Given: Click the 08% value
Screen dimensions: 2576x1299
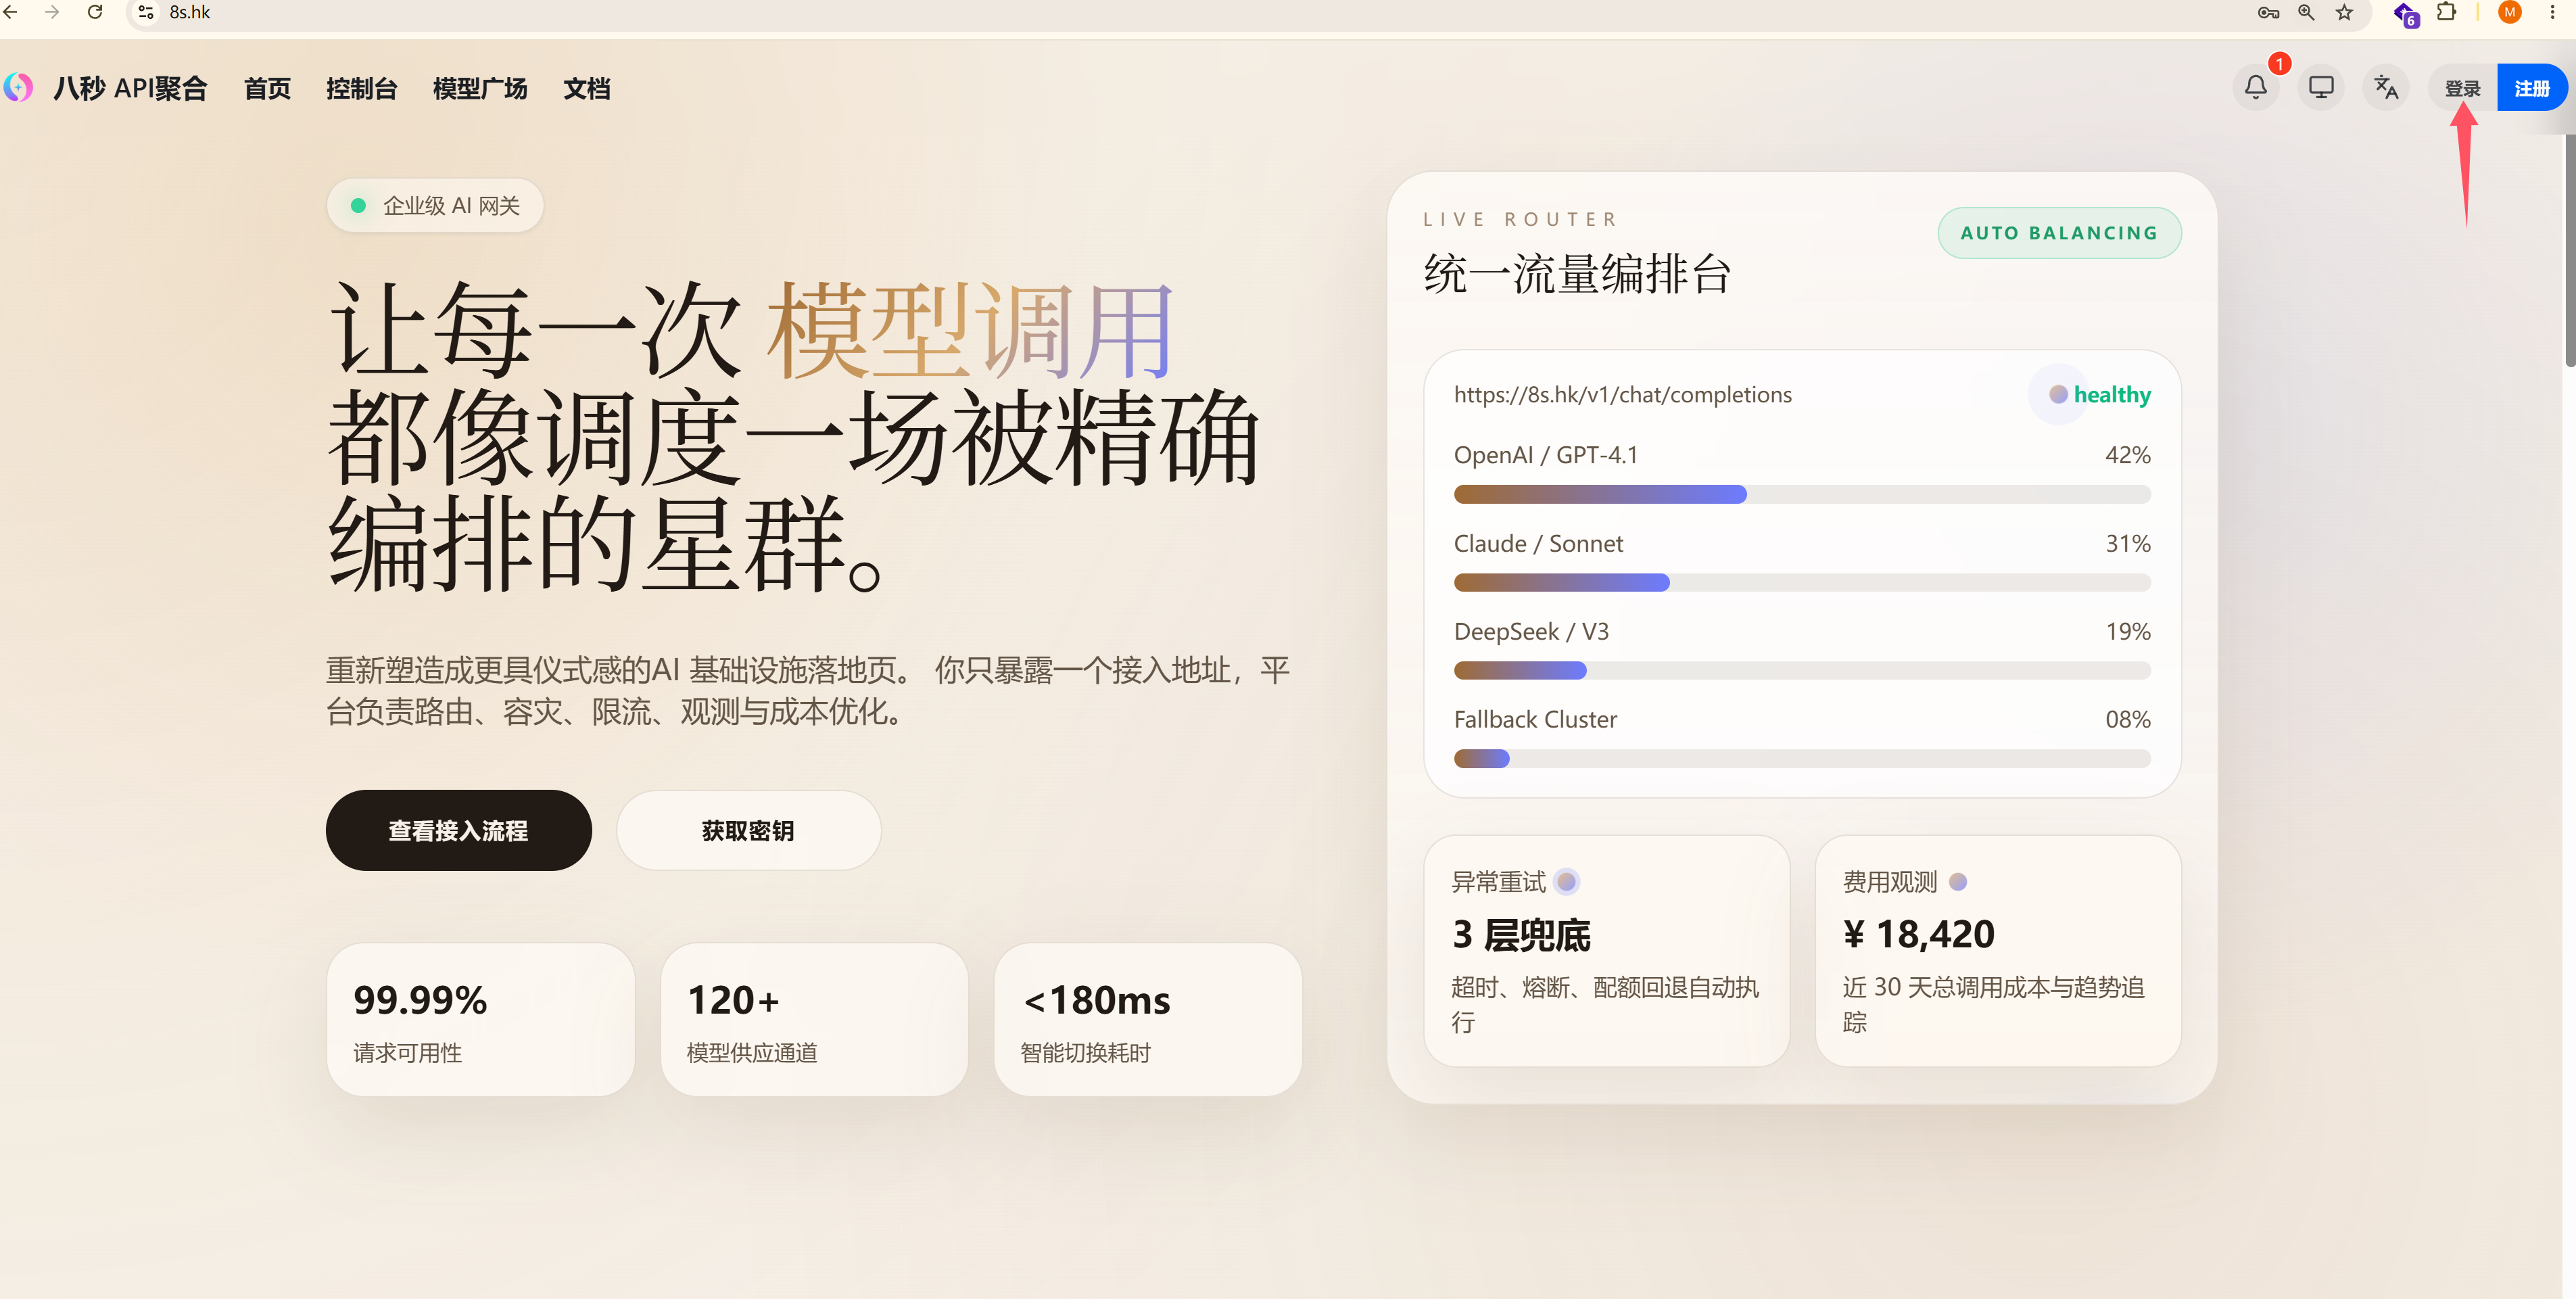Looking at the screenshot, I should [x=2127, y=719].
